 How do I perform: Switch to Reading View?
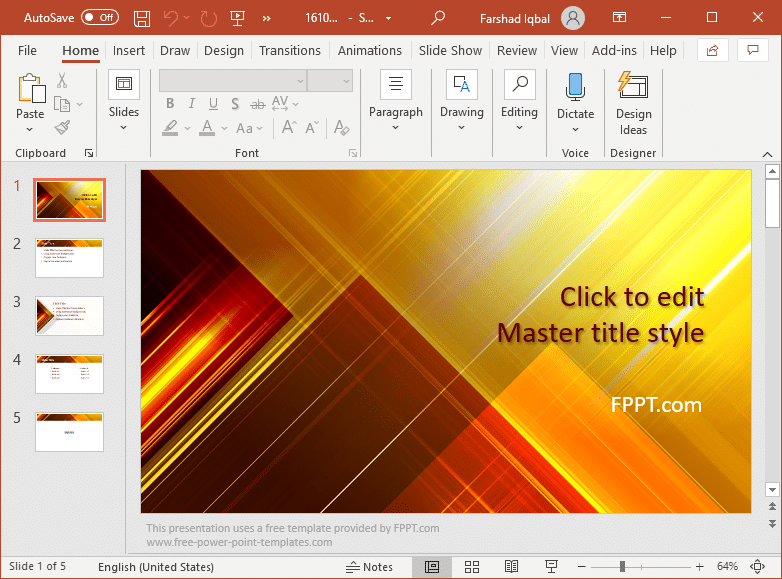click(511, 567)
